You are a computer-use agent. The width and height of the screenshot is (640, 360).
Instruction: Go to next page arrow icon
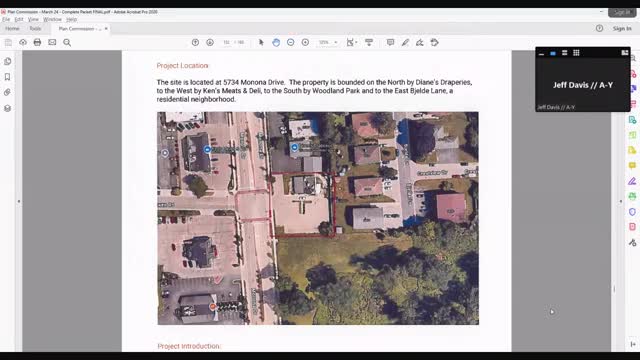[210, 42]
